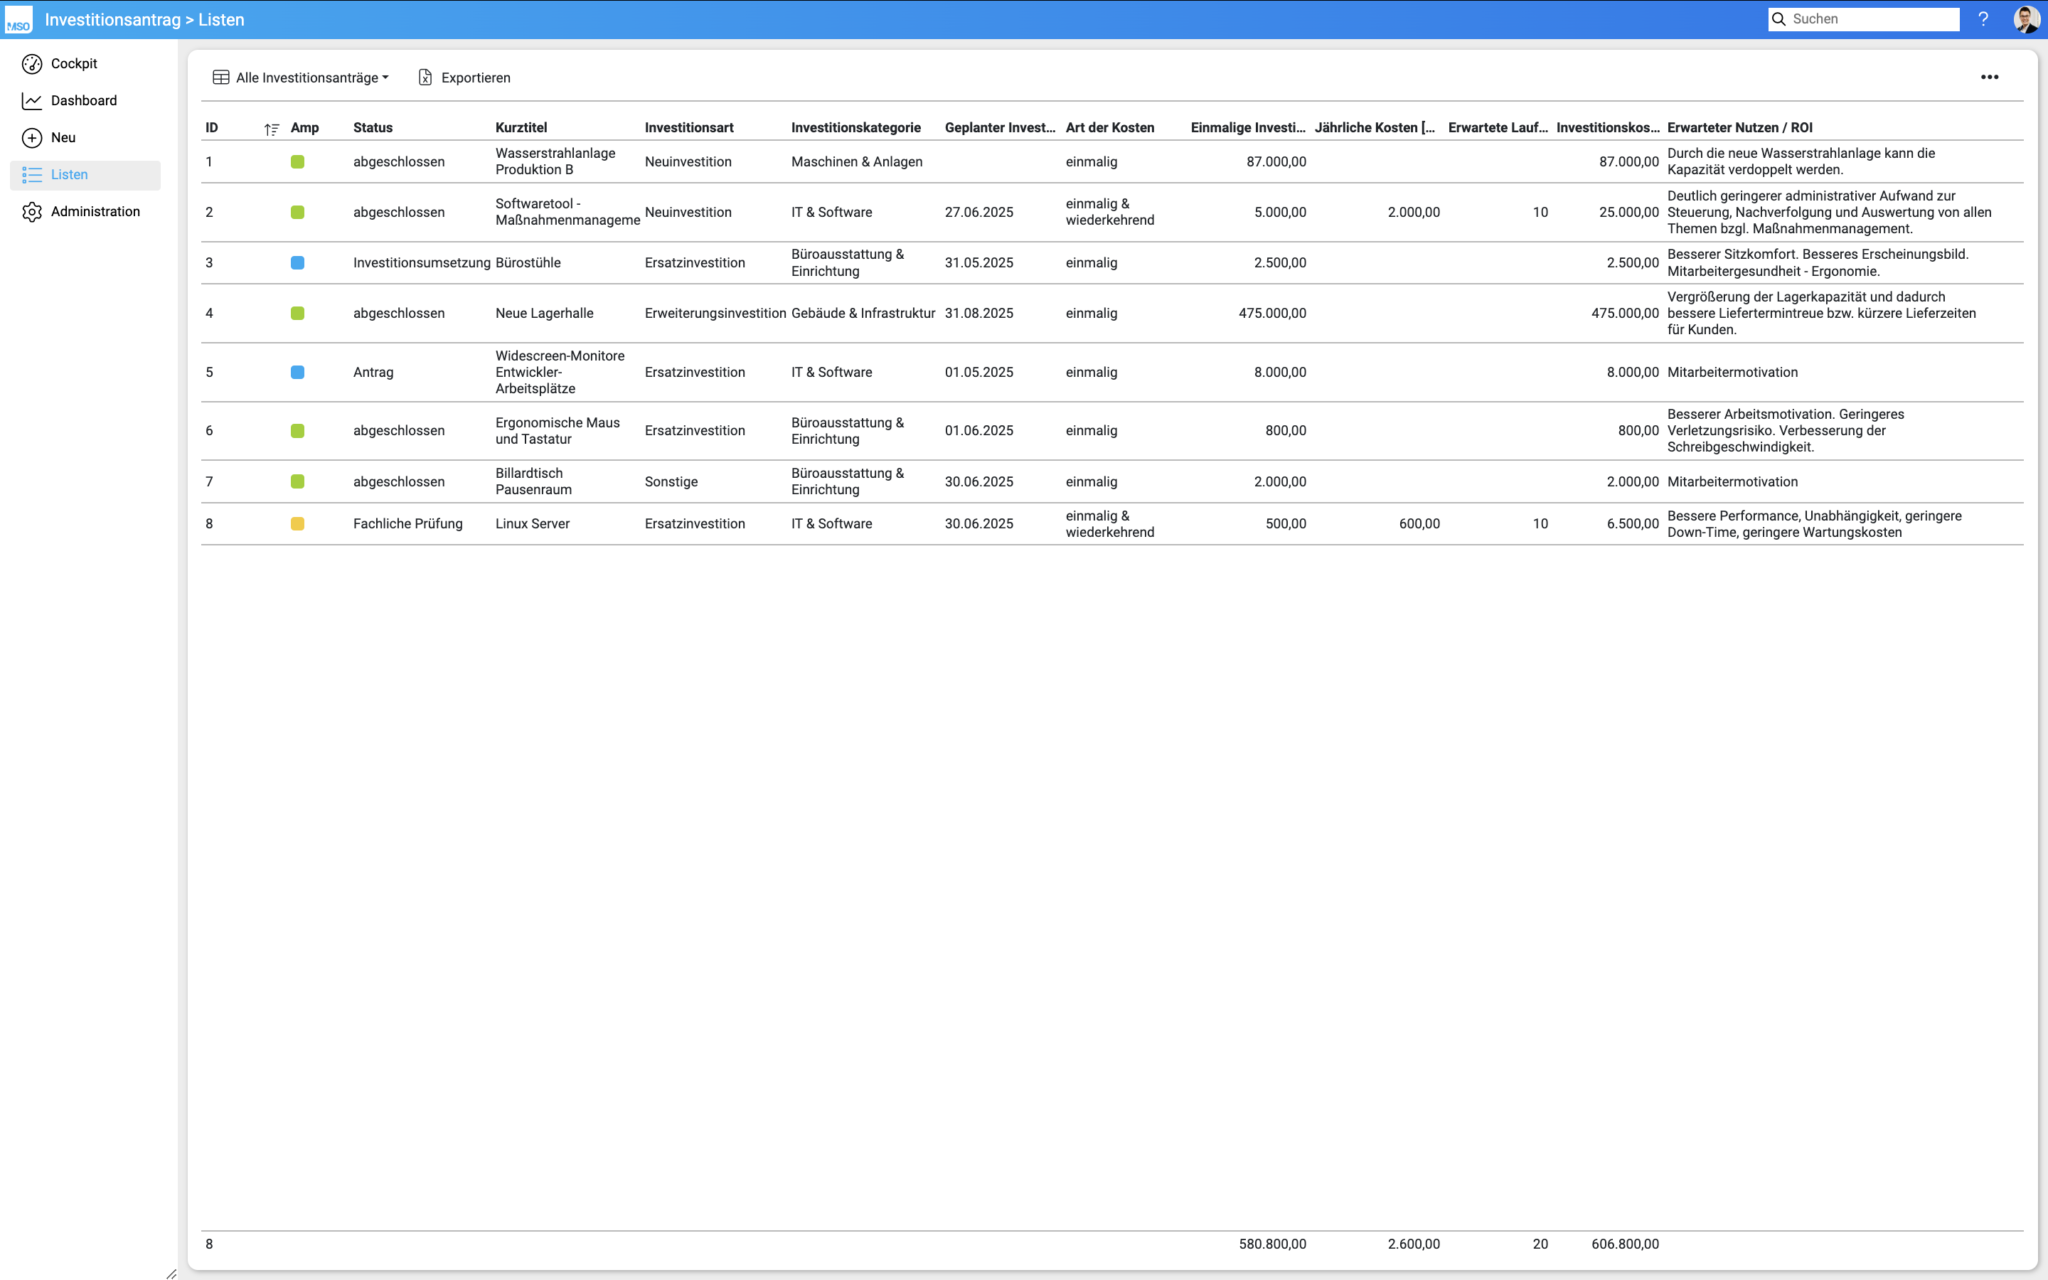Sort by the Kurztitel column header
This screenshot has height=1280, width=2048.
coord(521,128)
